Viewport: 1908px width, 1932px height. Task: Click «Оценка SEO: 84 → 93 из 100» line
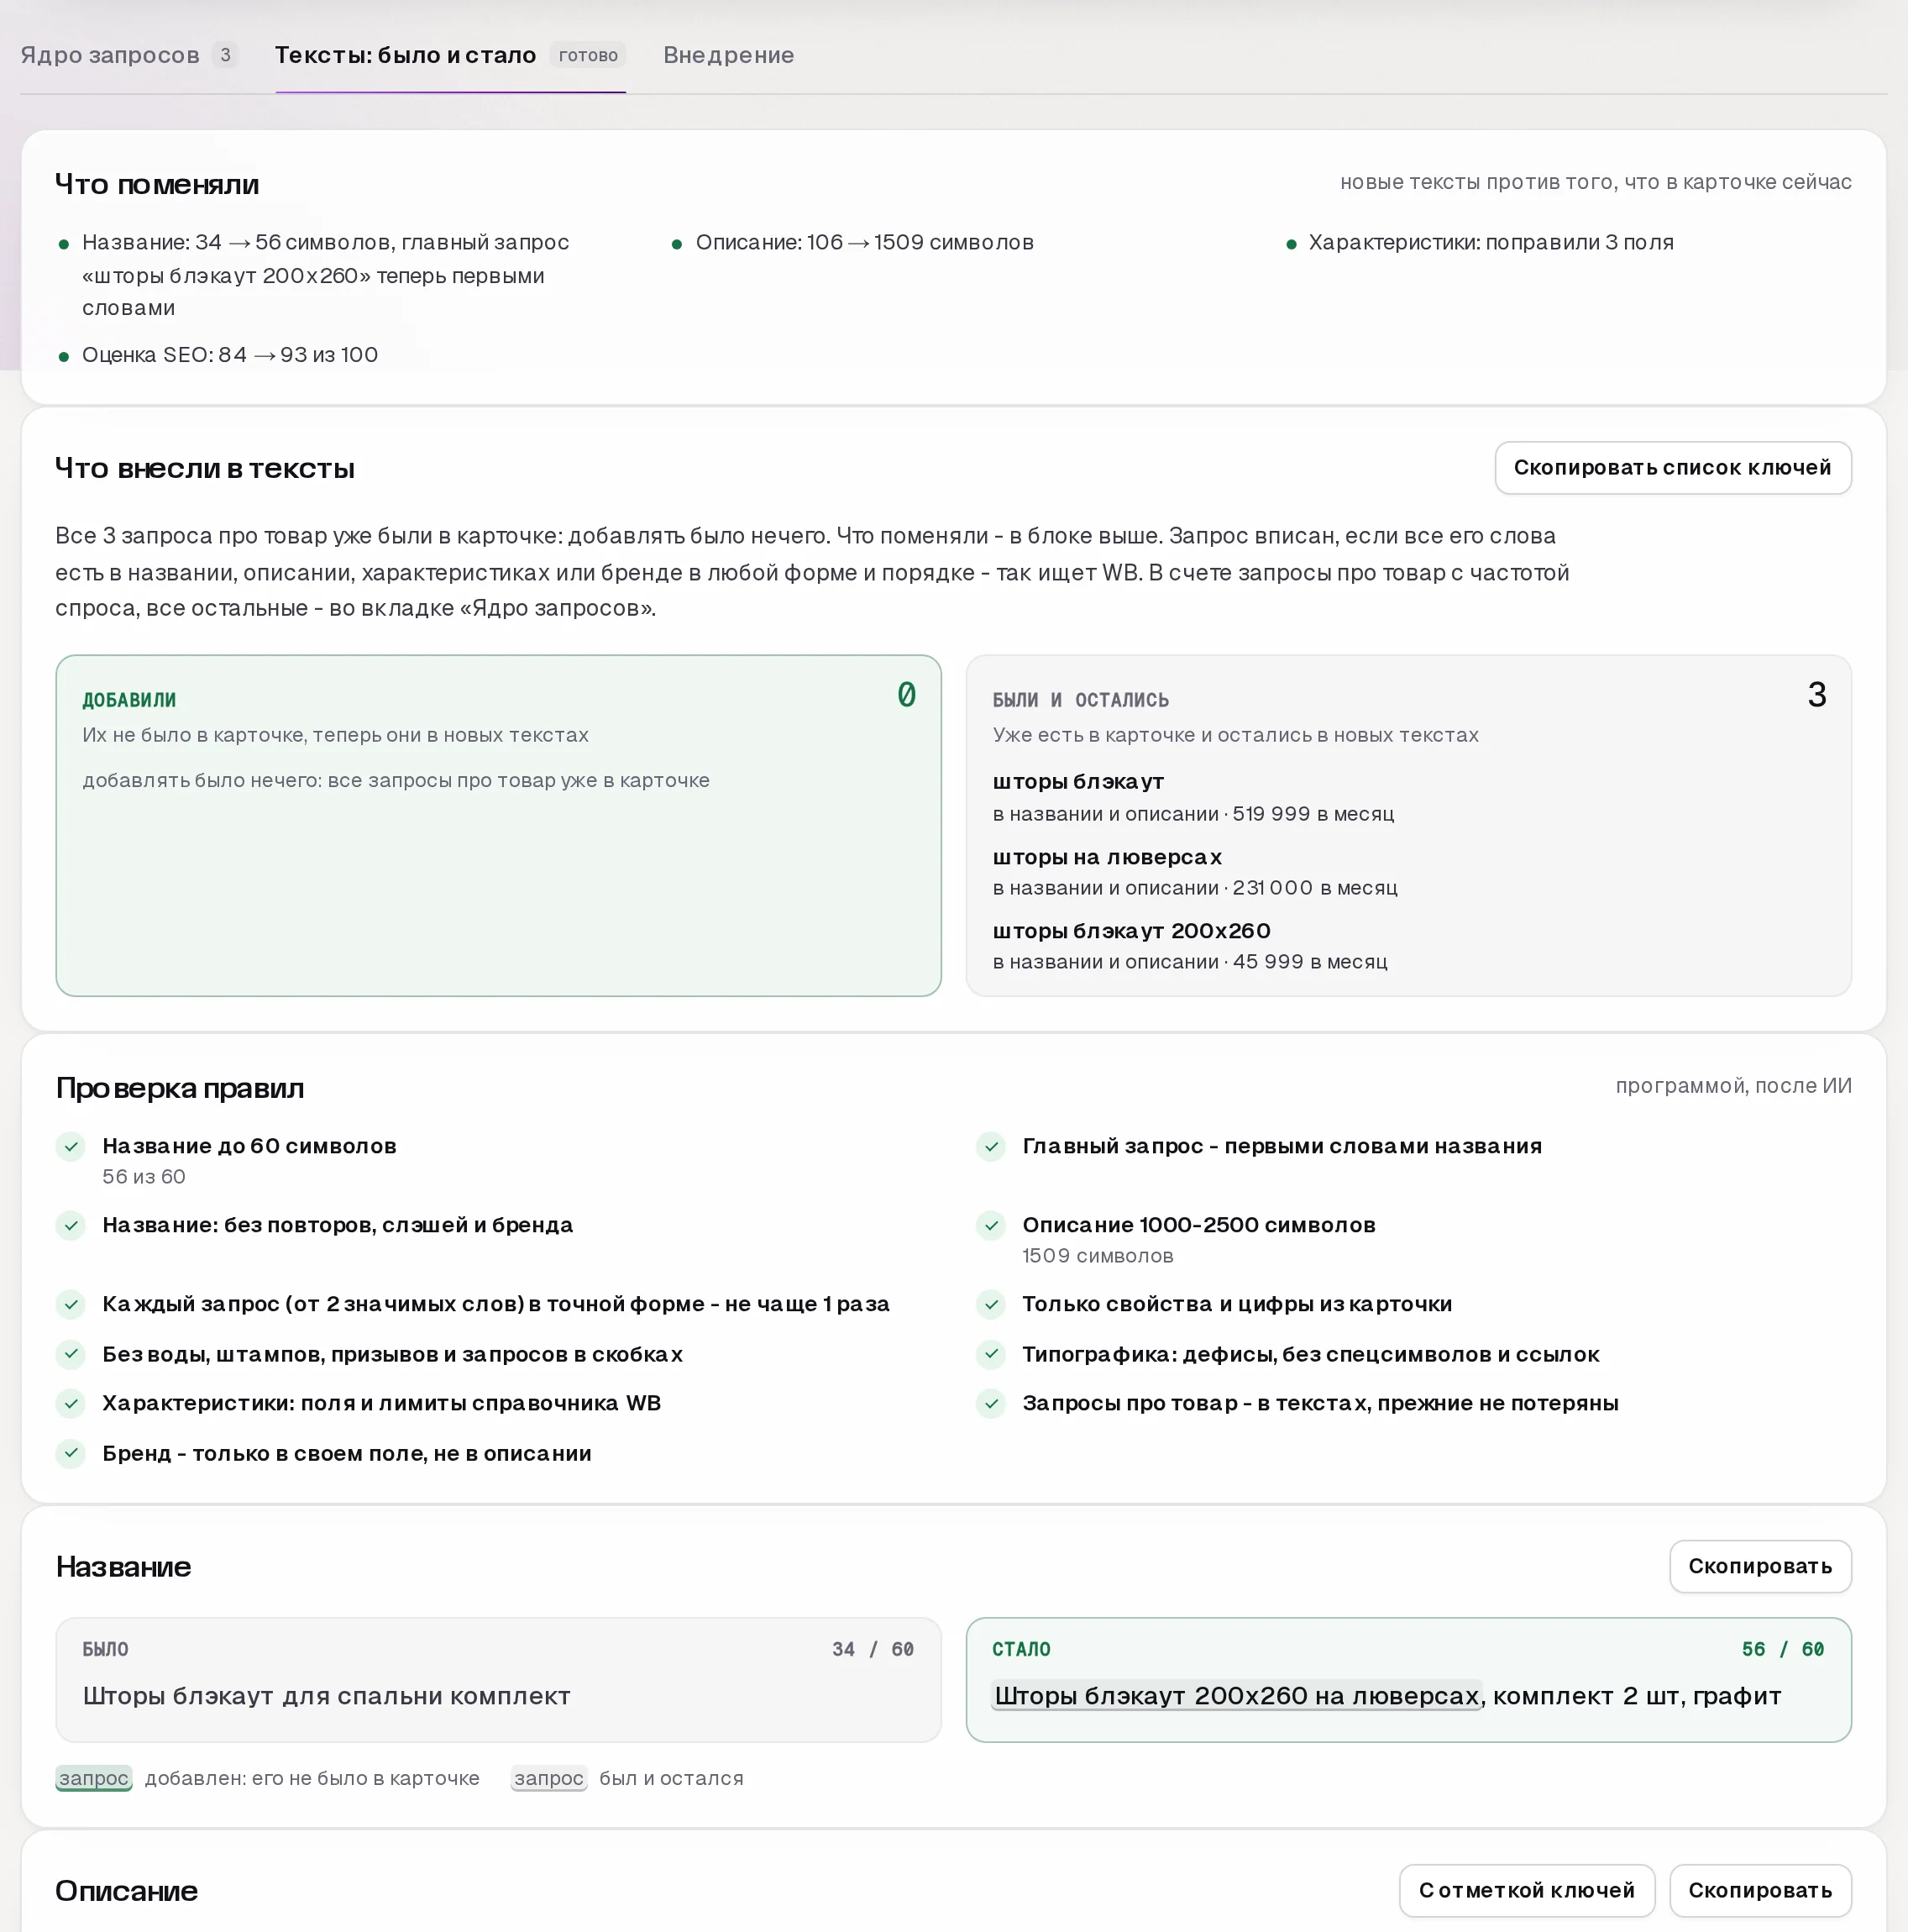[x=230, y=355]
